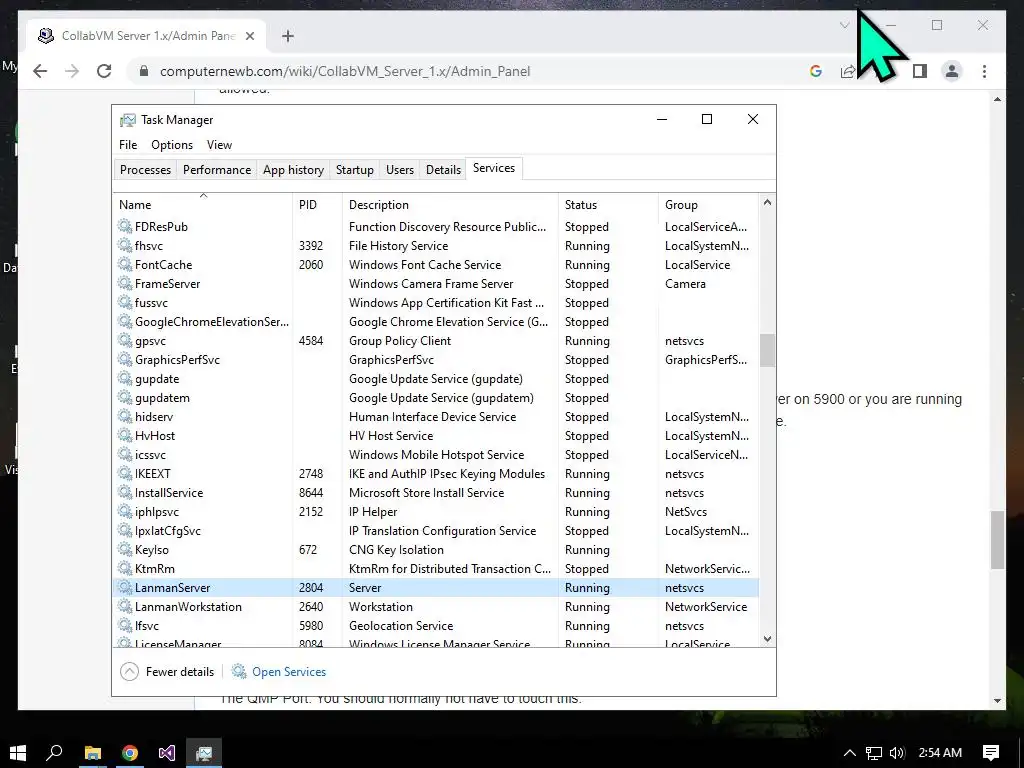1024x768 pixels.
Task: Click the KeyIso service gear icon
Action: [125, 549]
